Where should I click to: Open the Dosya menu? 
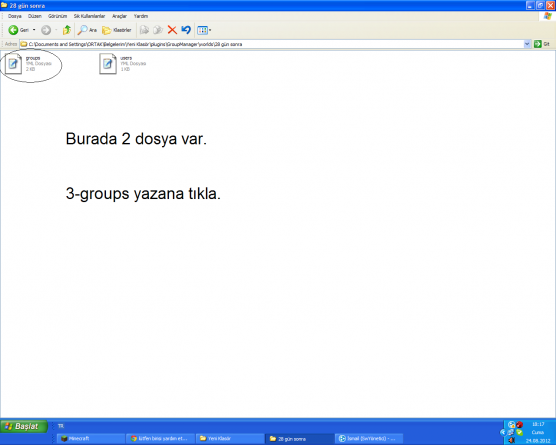(15, 16)
